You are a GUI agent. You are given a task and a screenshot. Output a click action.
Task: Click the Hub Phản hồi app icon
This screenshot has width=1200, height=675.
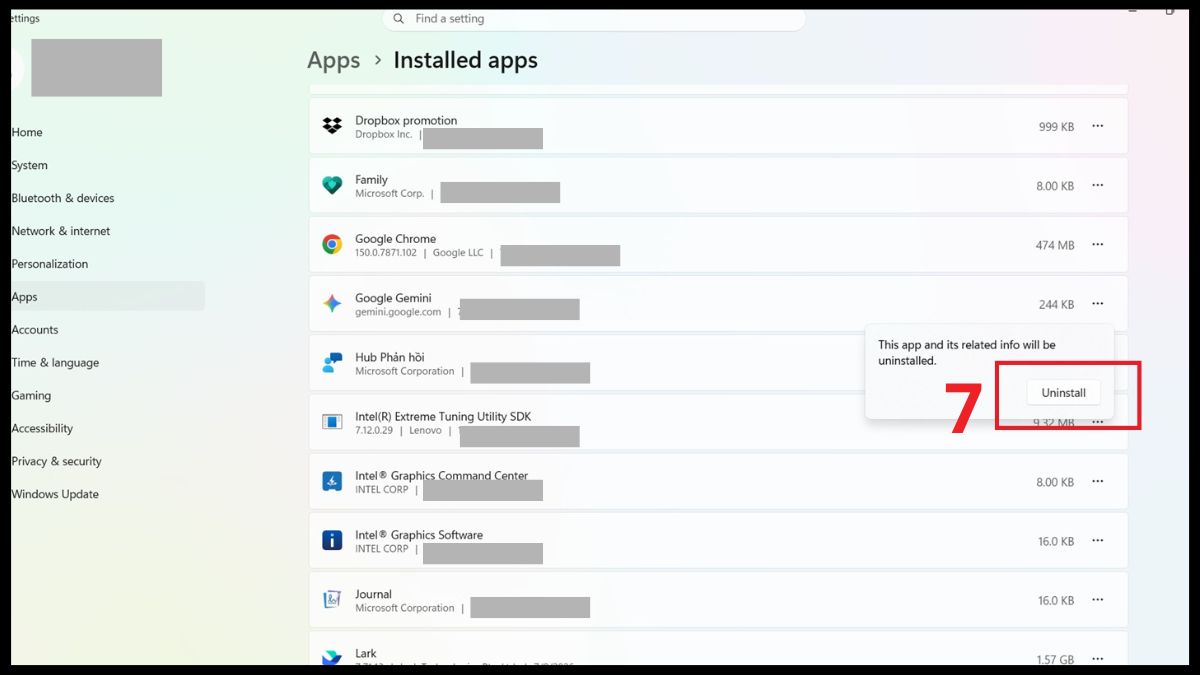[332, 363]
